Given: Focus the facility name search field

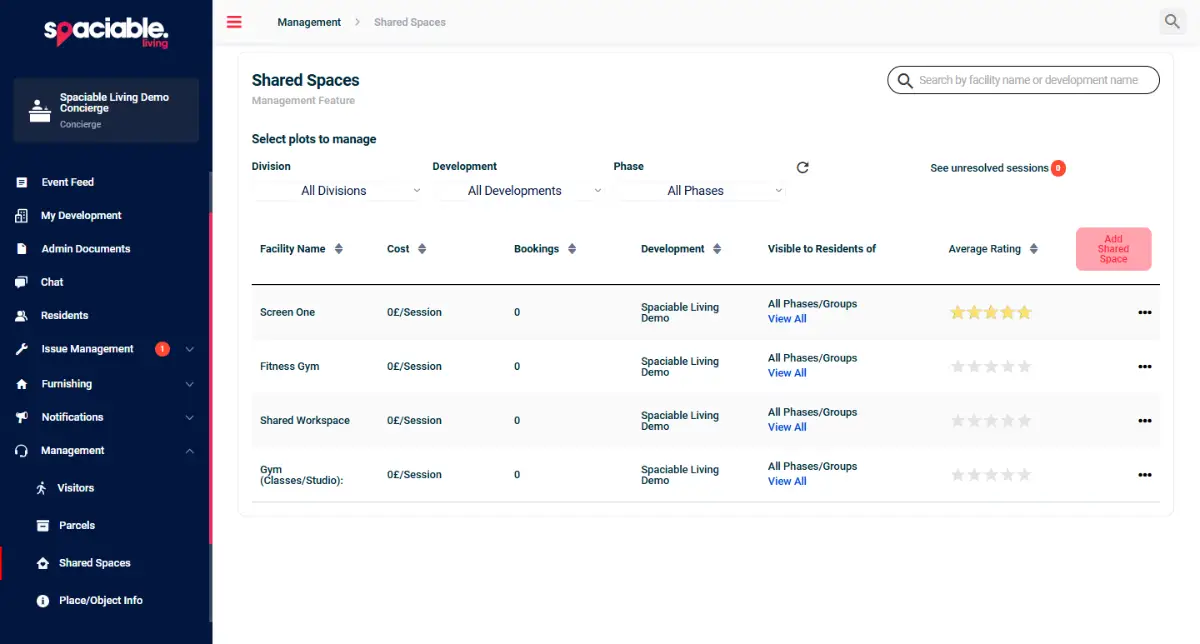Looking at the screenshot, I should tap(1023, 80).
